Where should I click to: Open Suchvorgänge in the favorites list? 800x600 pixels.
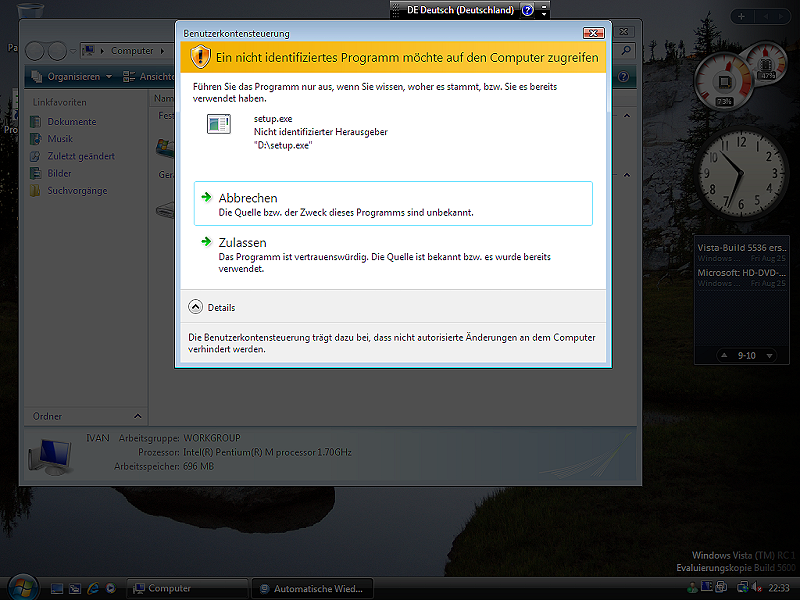tap(77, 190)
